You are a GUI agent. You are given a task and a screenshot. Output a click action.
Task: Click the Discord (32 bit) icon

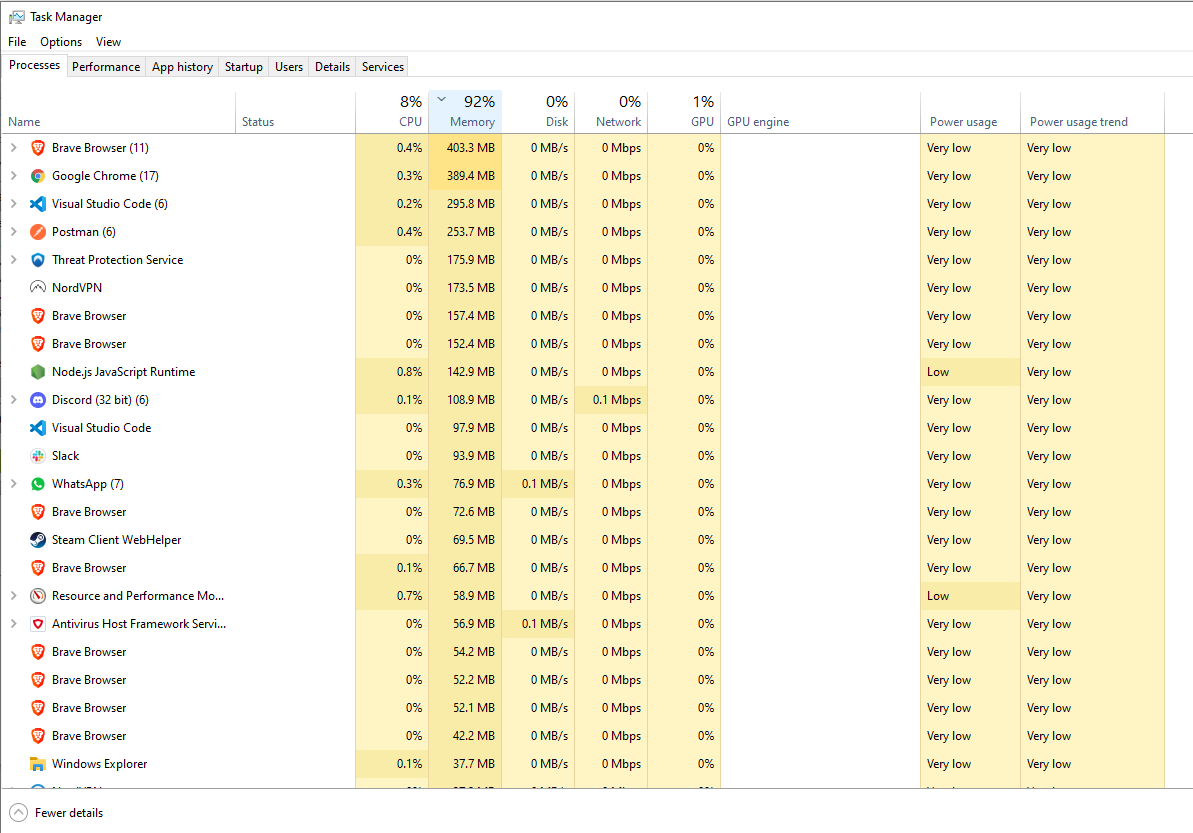37,400
